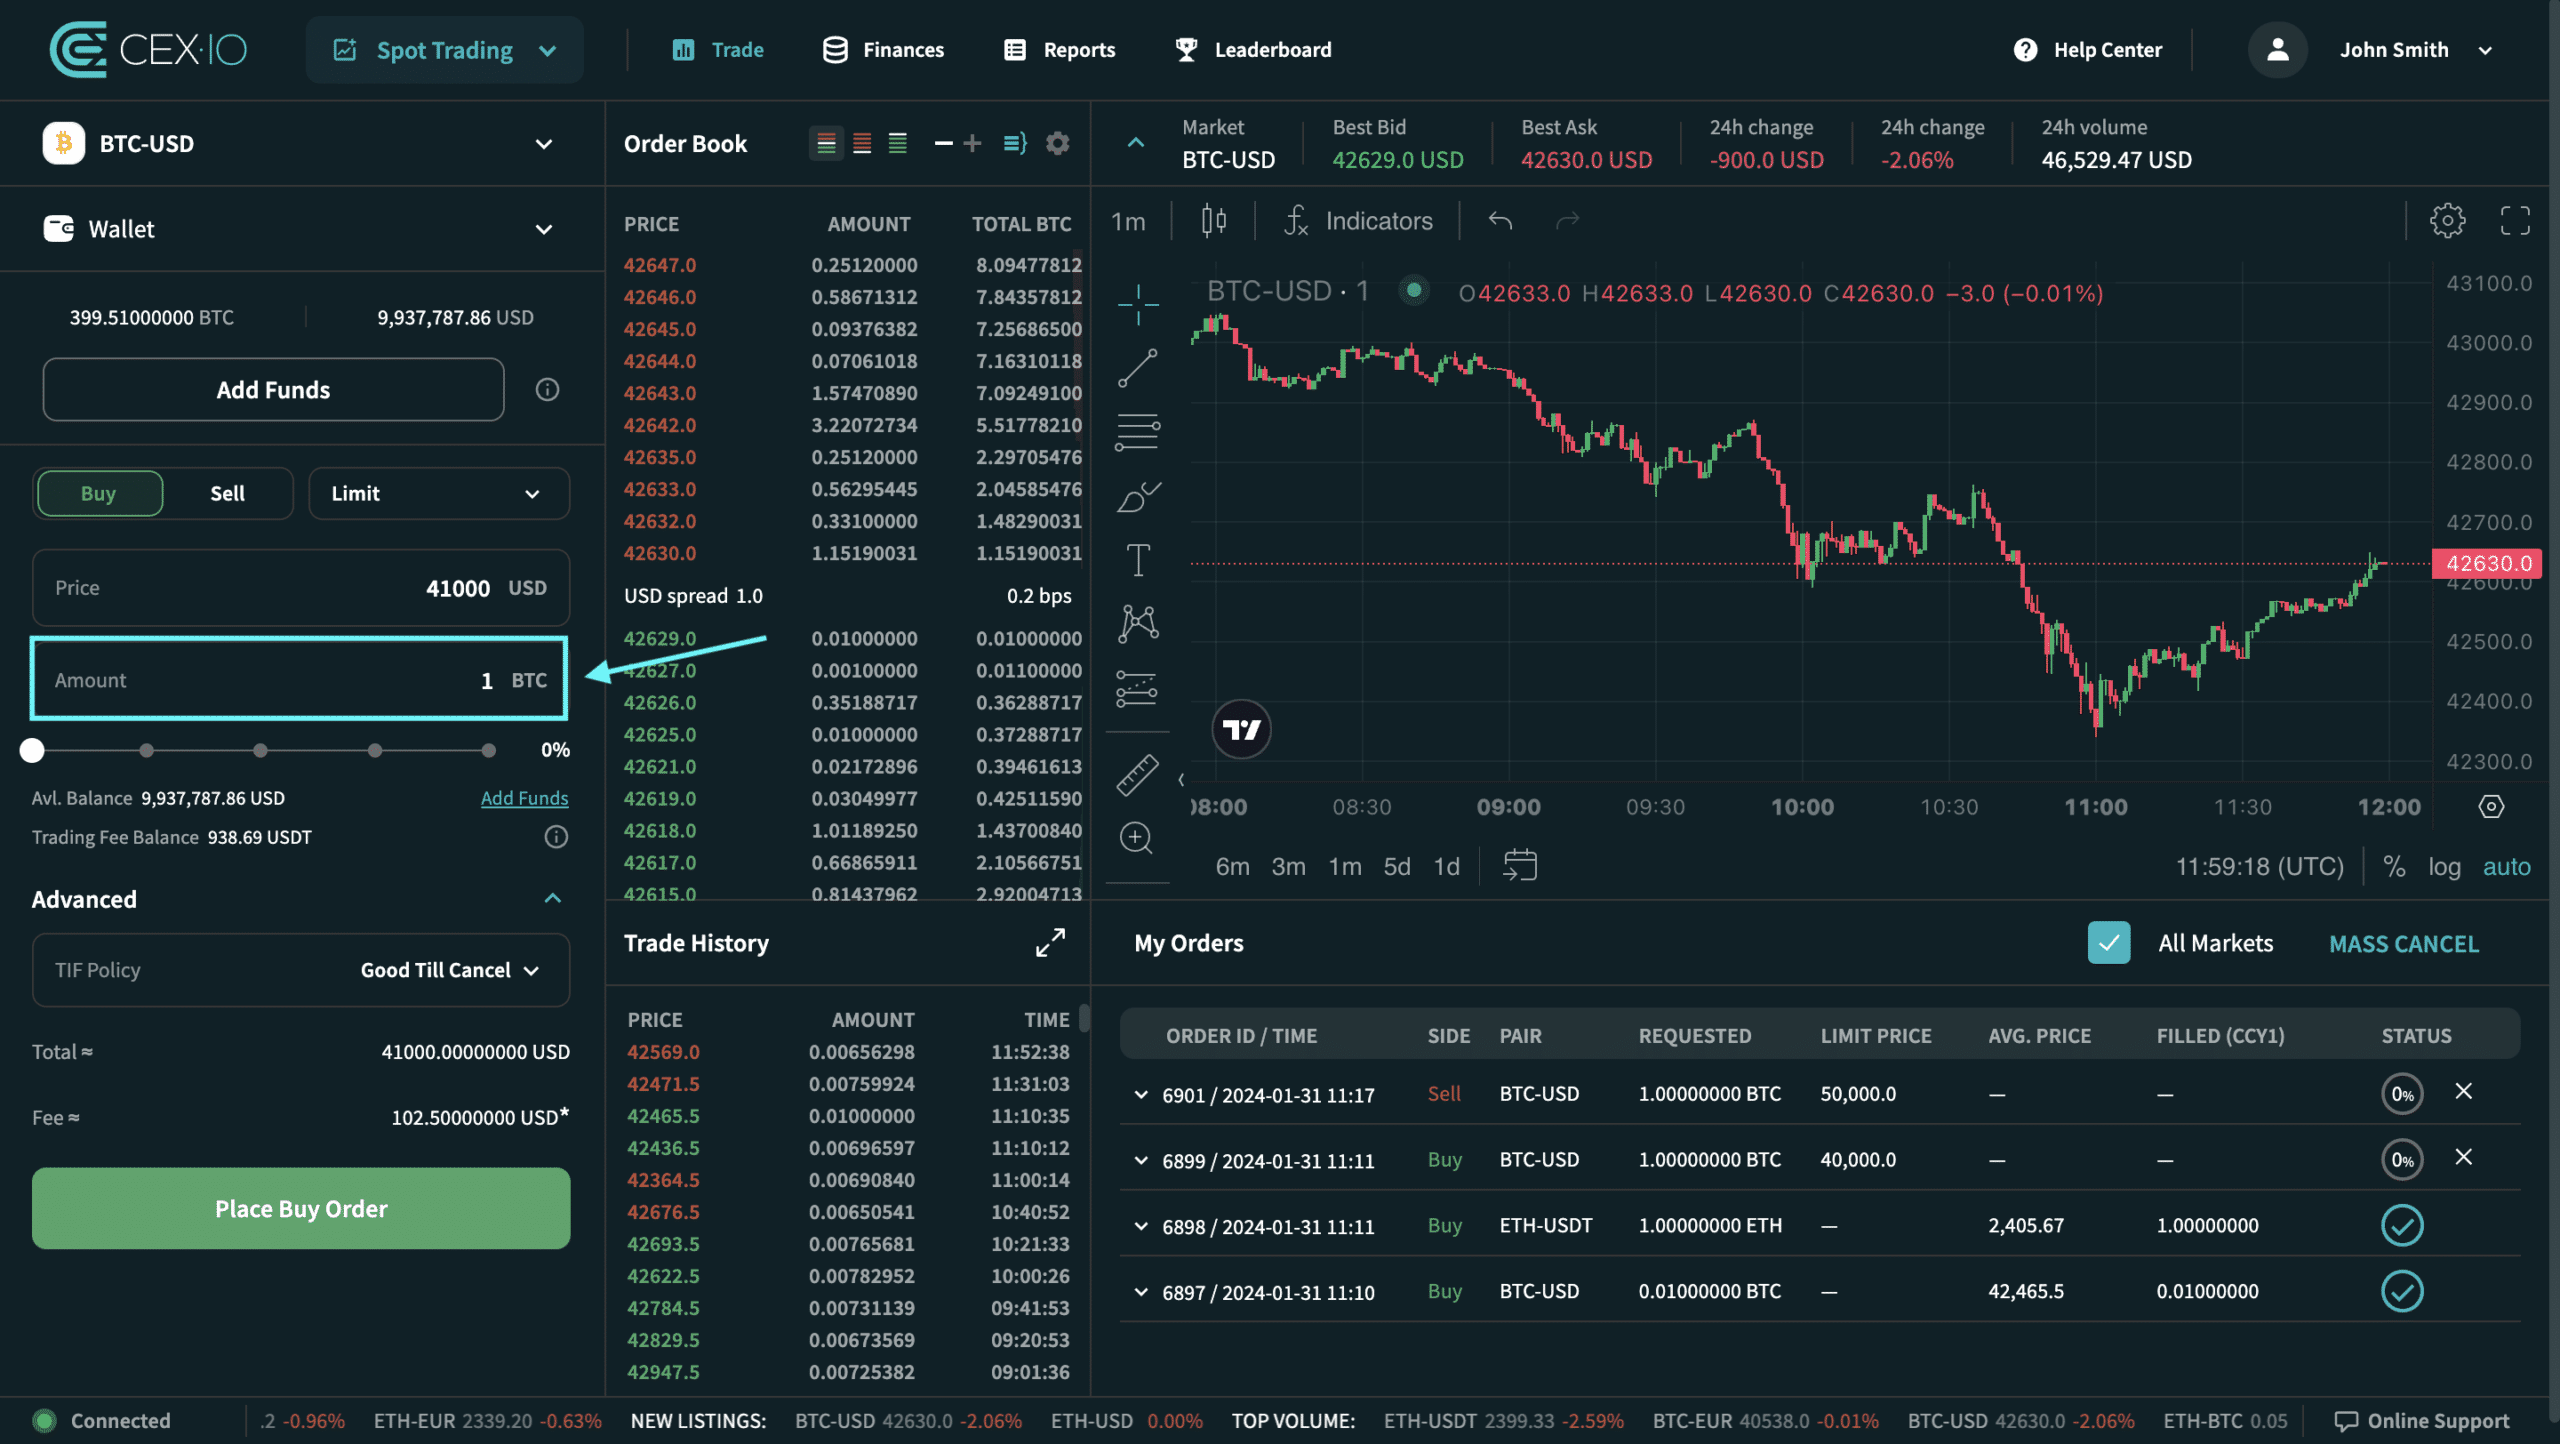Click the user avatar icon

pyautogui.click(x=2278, y=50)
